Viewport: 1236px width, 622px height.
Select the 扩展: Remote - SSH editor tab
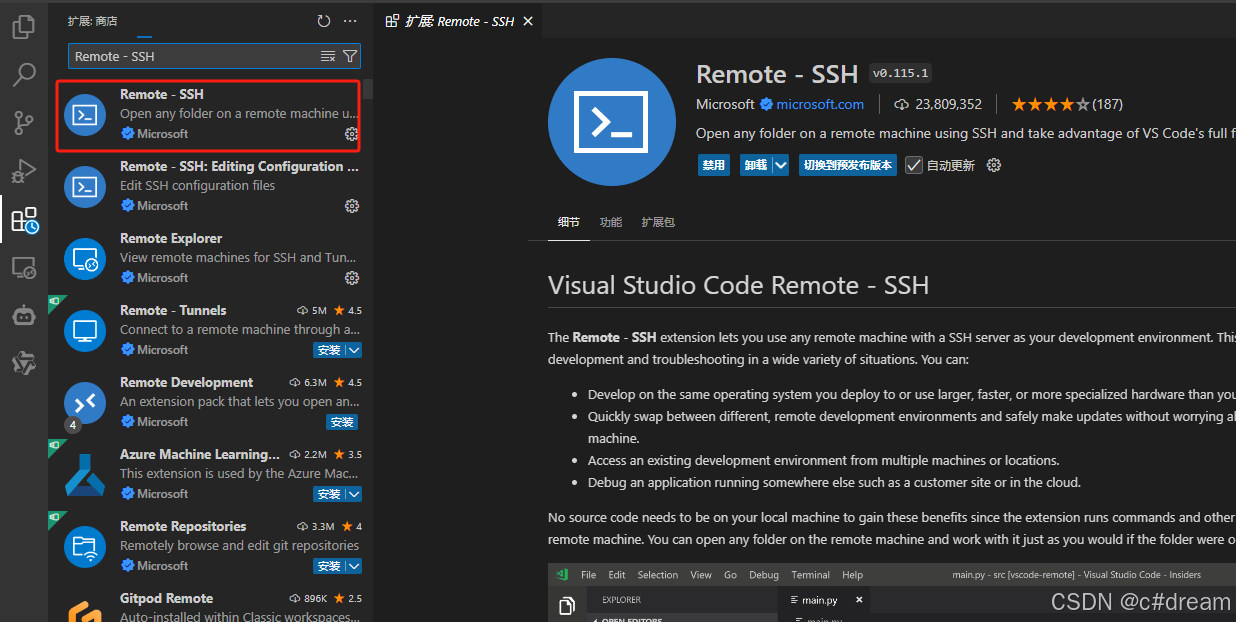[x=460, y=21]
